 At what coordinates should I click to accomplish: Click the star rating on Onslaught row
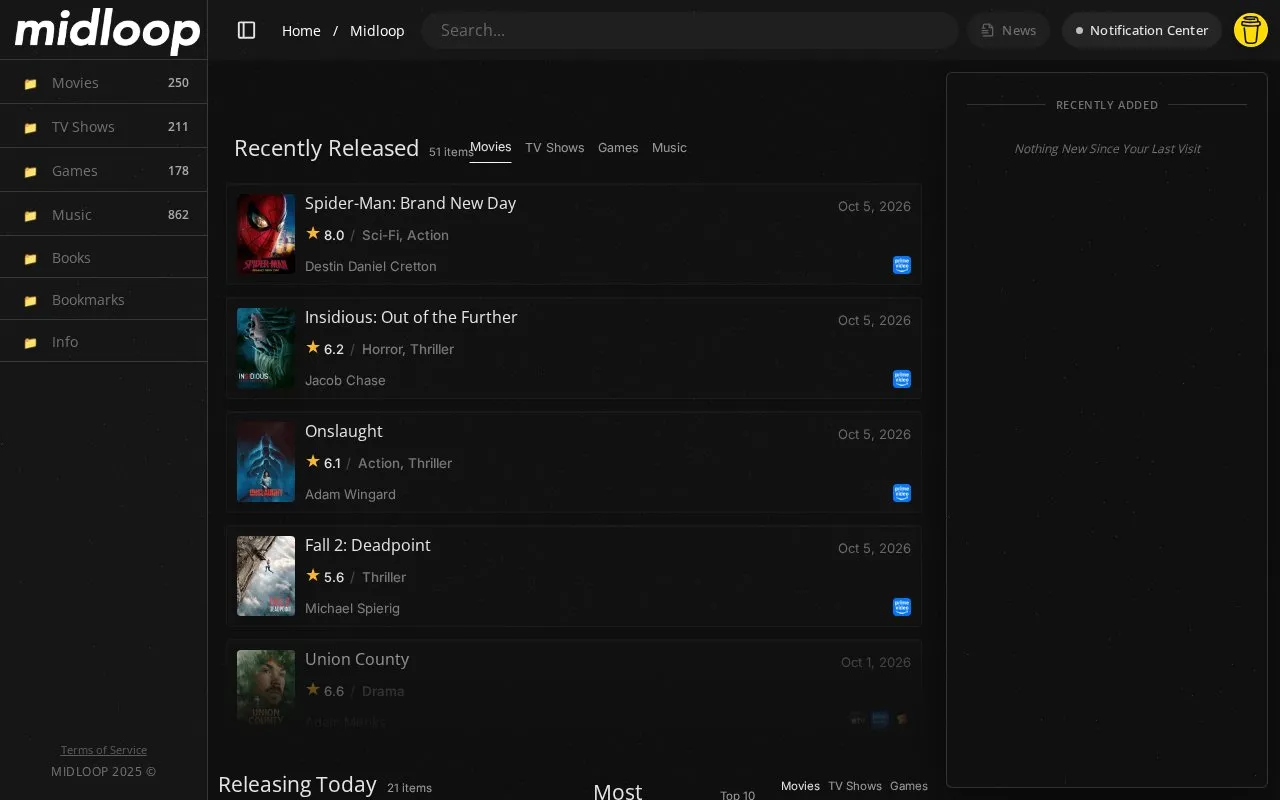[323, 463]
